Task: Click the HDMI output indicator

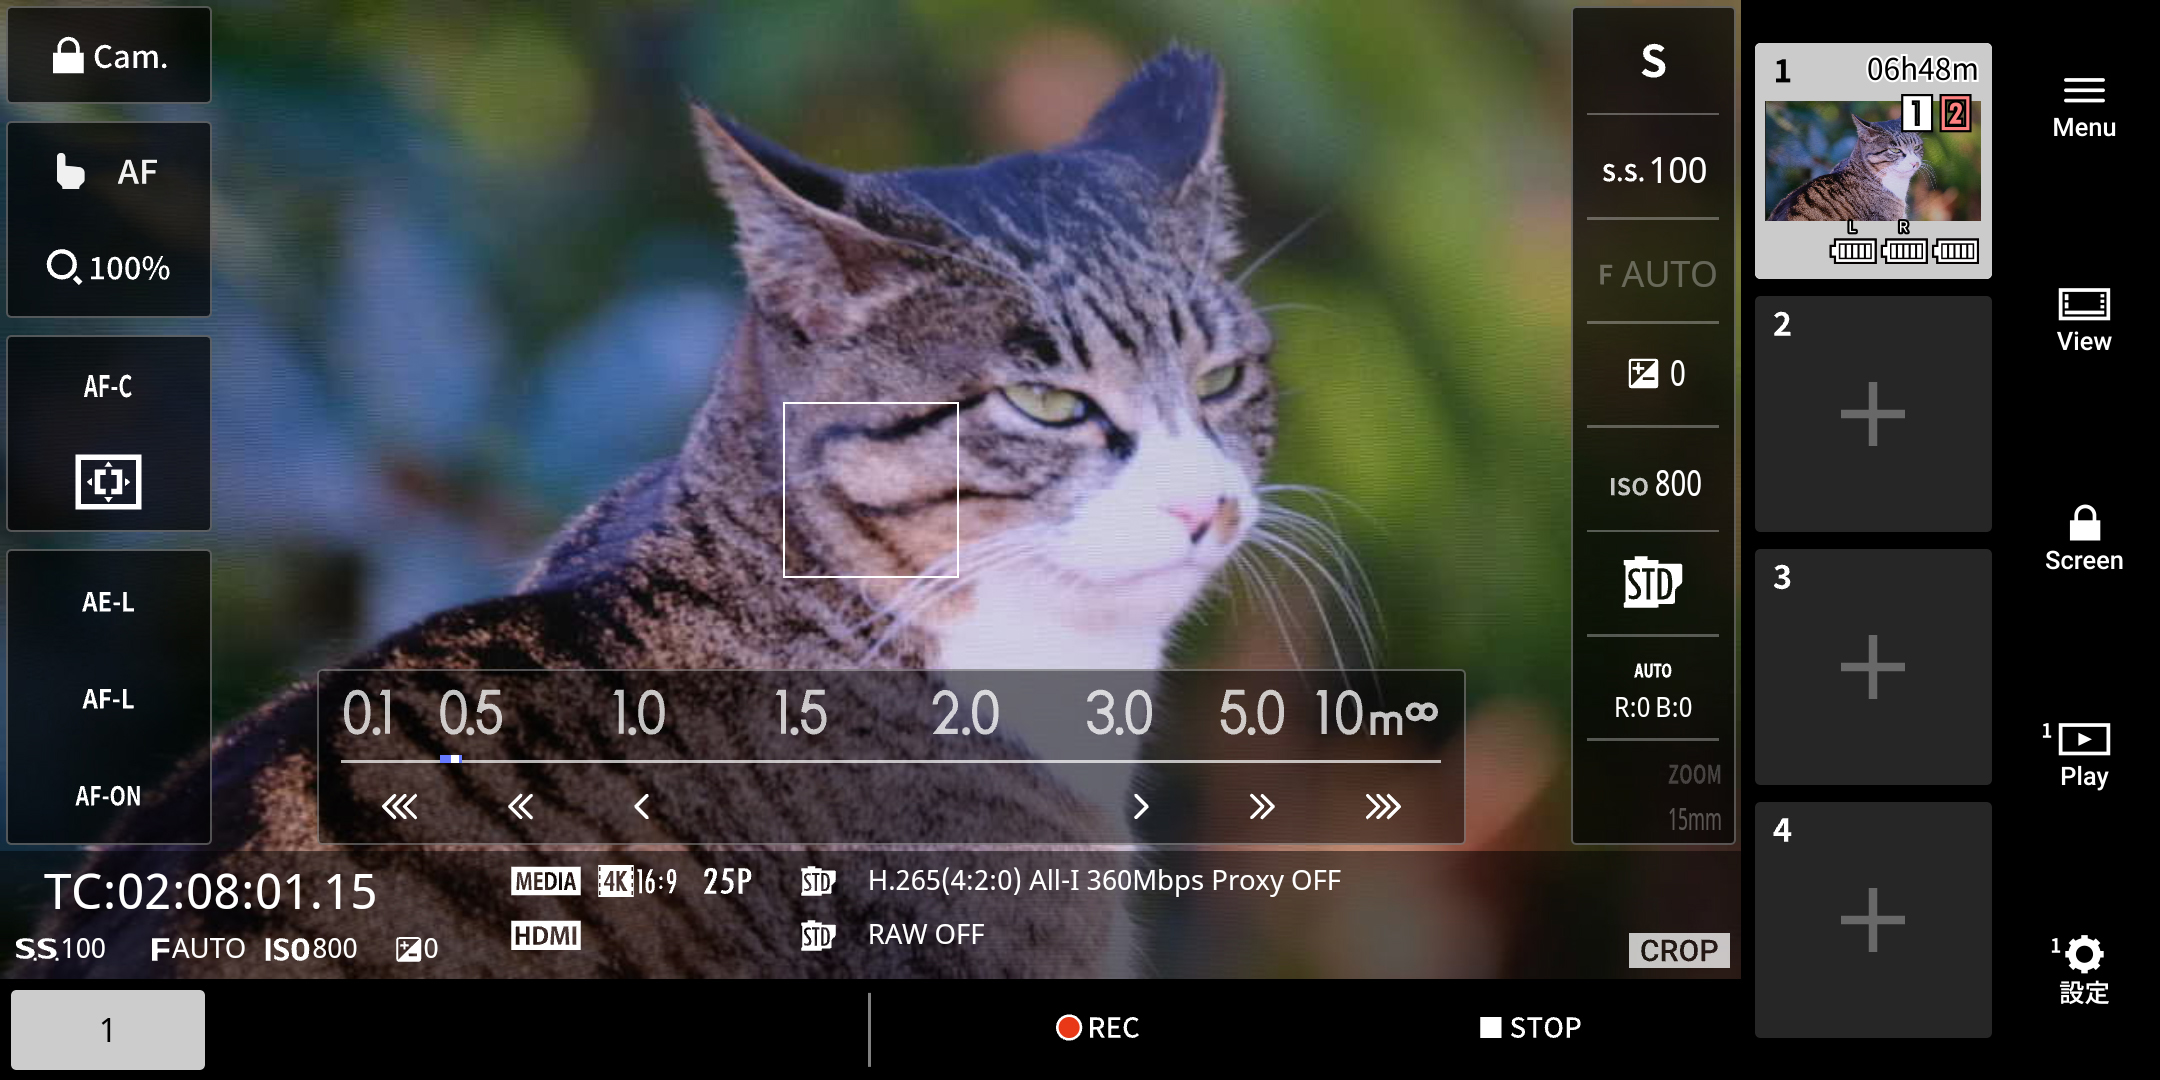Action: coord(545,935)
